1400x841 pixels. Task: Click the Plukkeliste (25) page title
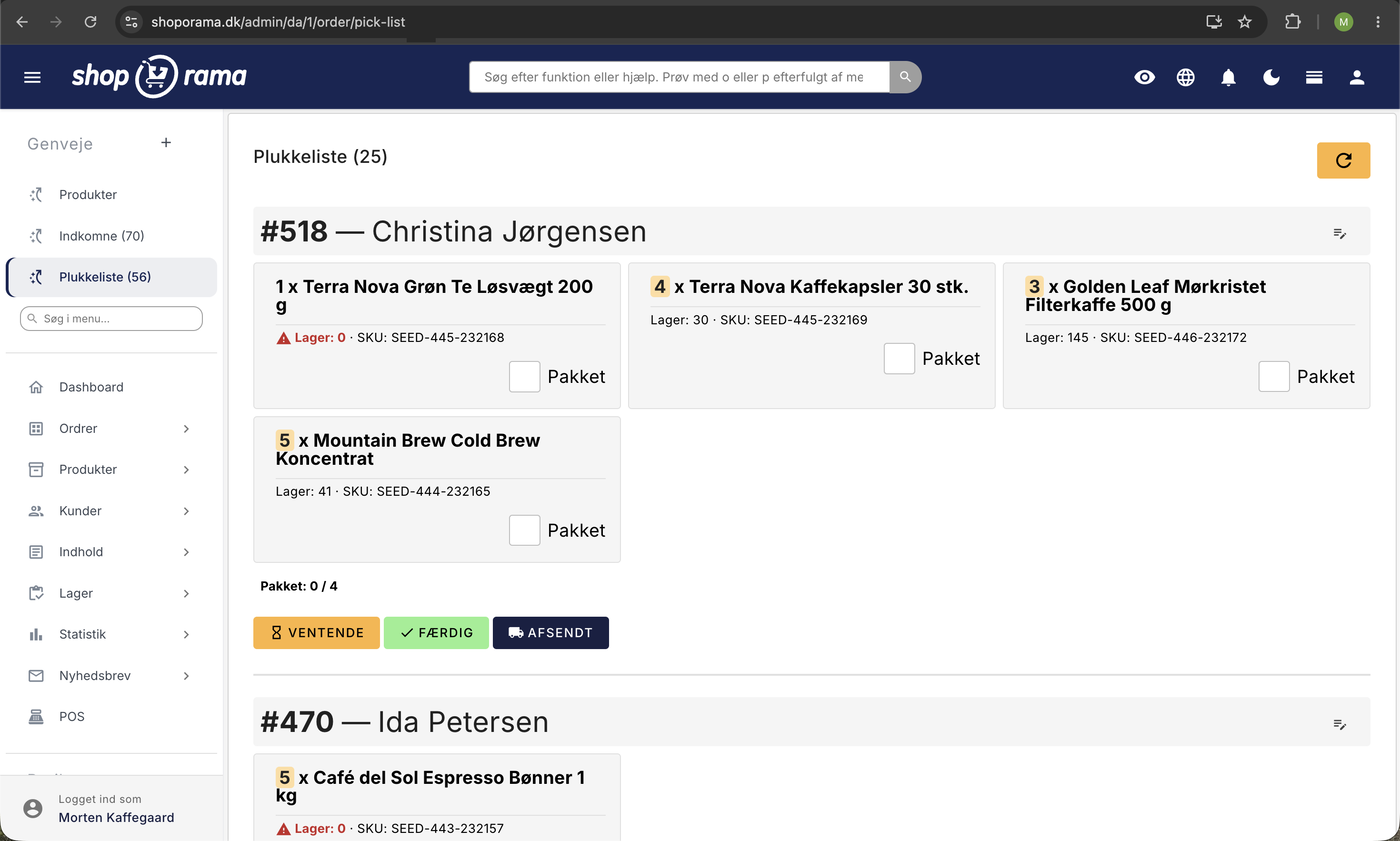(x=320, y=157)
